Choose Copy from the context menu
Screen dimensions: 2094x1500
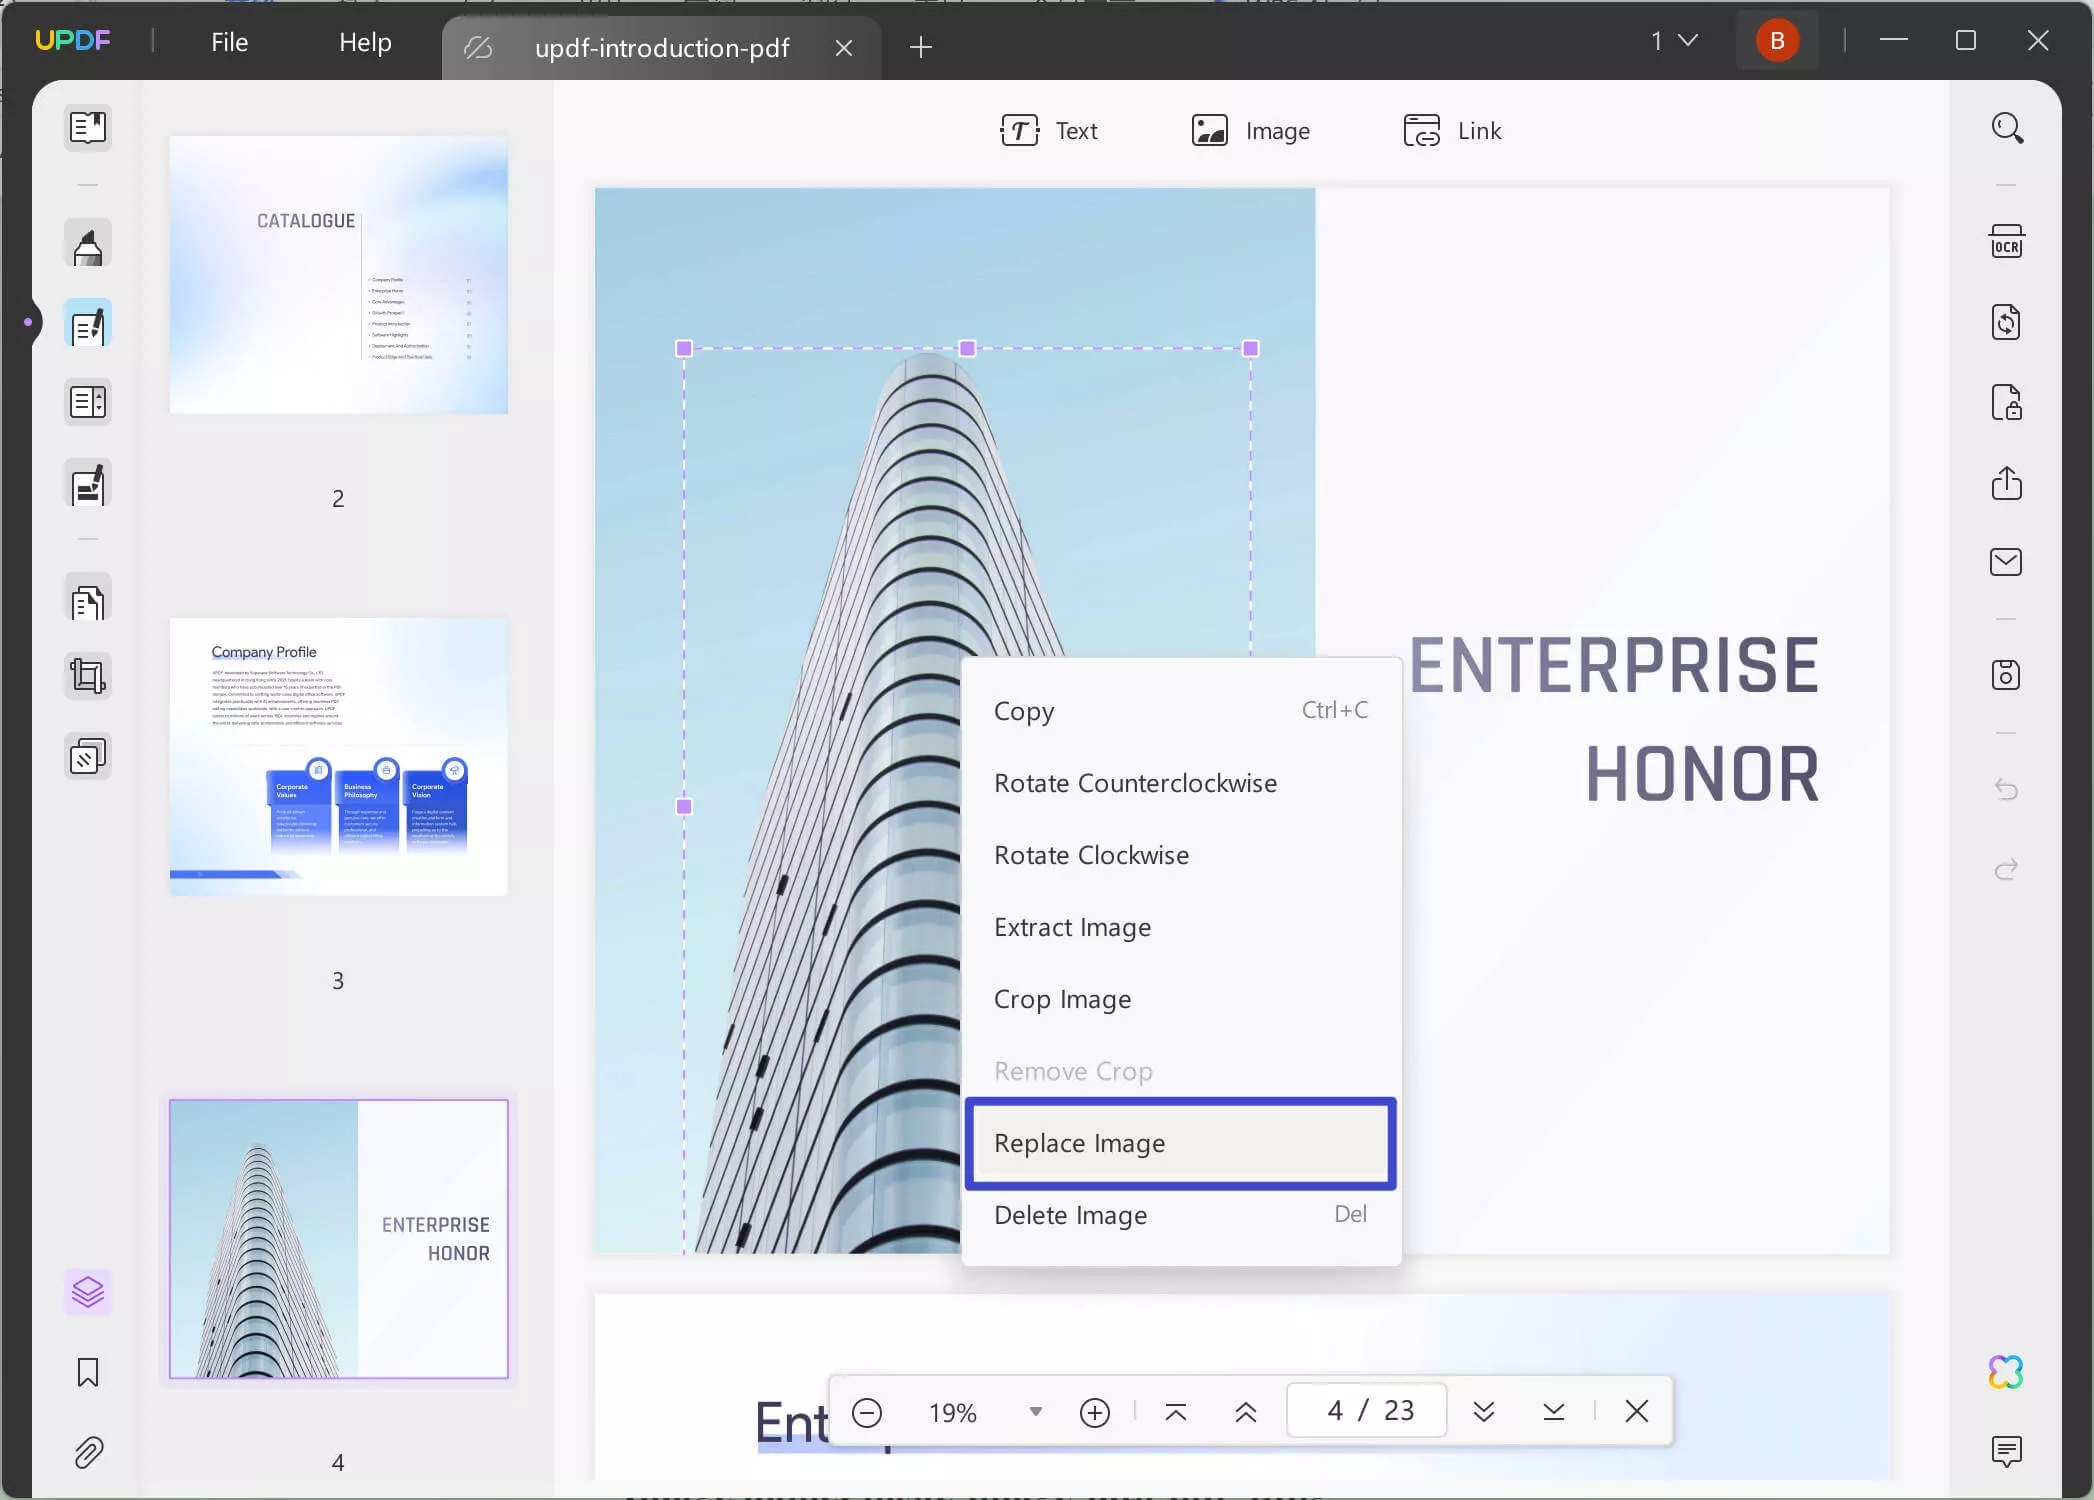(1181, 711)
